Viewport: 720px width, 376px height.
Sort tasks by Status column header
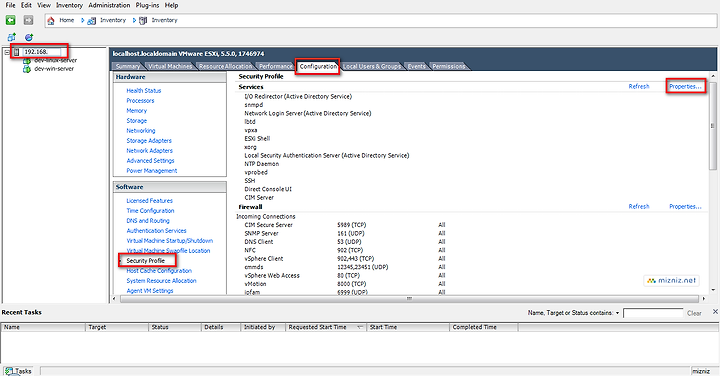[175, 327]
